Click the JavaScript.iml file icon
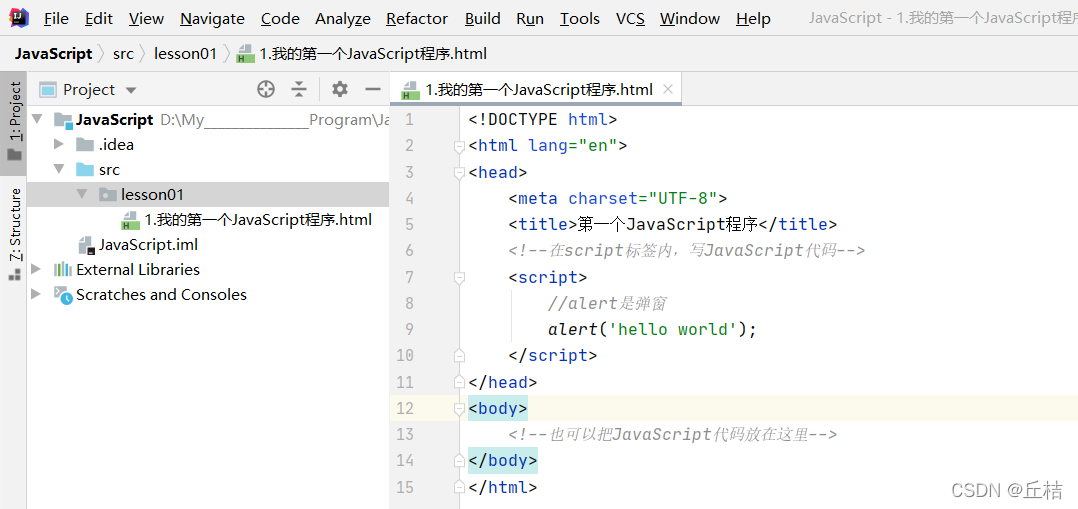1078x509 pixels. pyautogui.click(x=87, y=245)
